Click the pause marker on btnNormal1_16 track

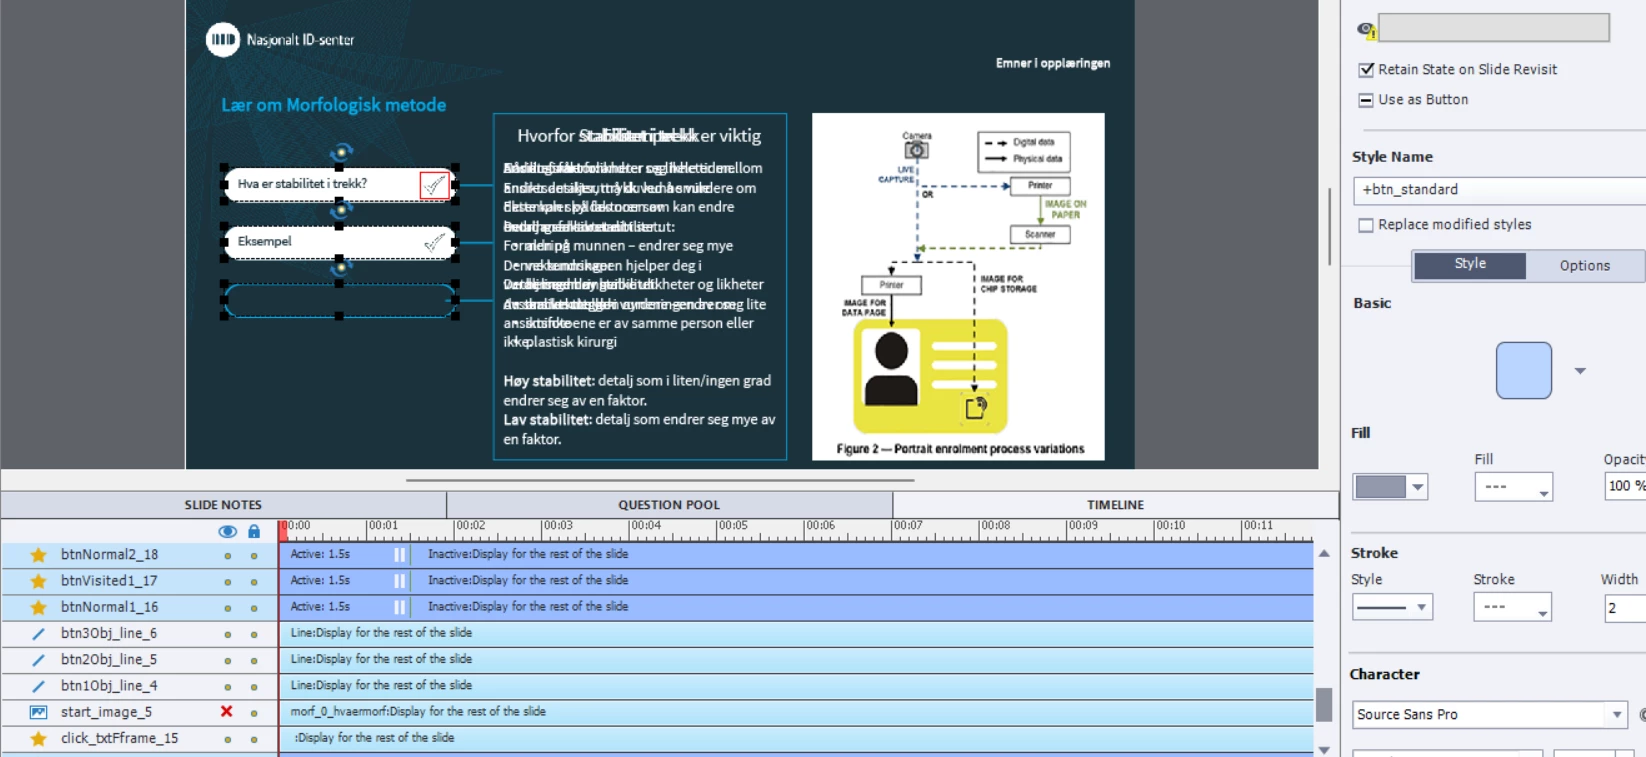(x=400, y=607)
